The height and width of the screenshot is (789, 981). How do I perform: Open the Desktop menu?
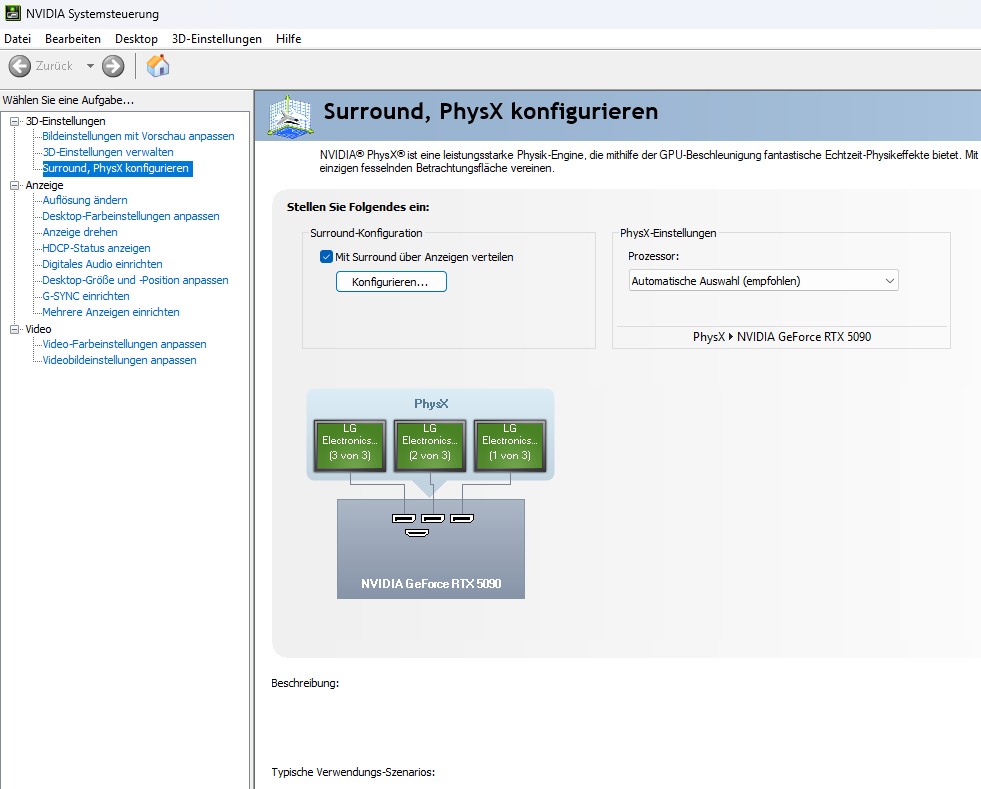pos(136,39)
